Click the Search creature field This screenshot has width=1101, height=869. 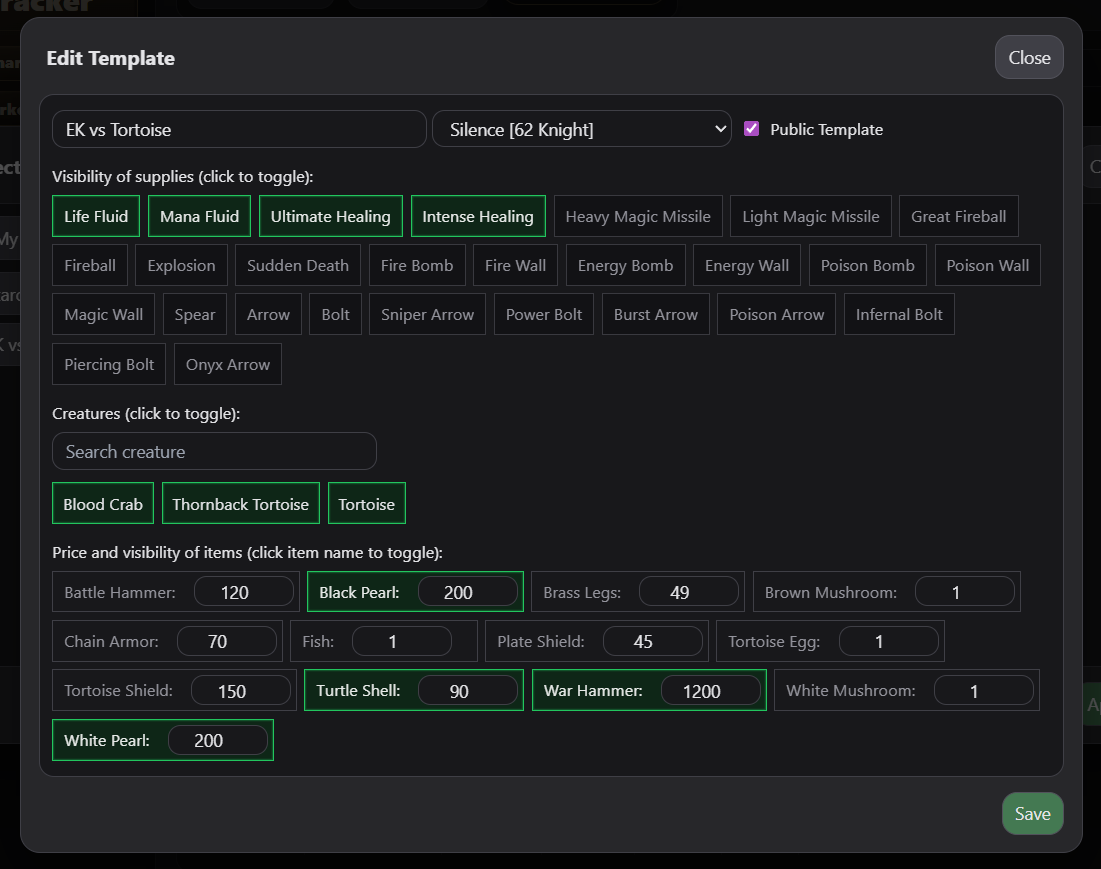214,451
